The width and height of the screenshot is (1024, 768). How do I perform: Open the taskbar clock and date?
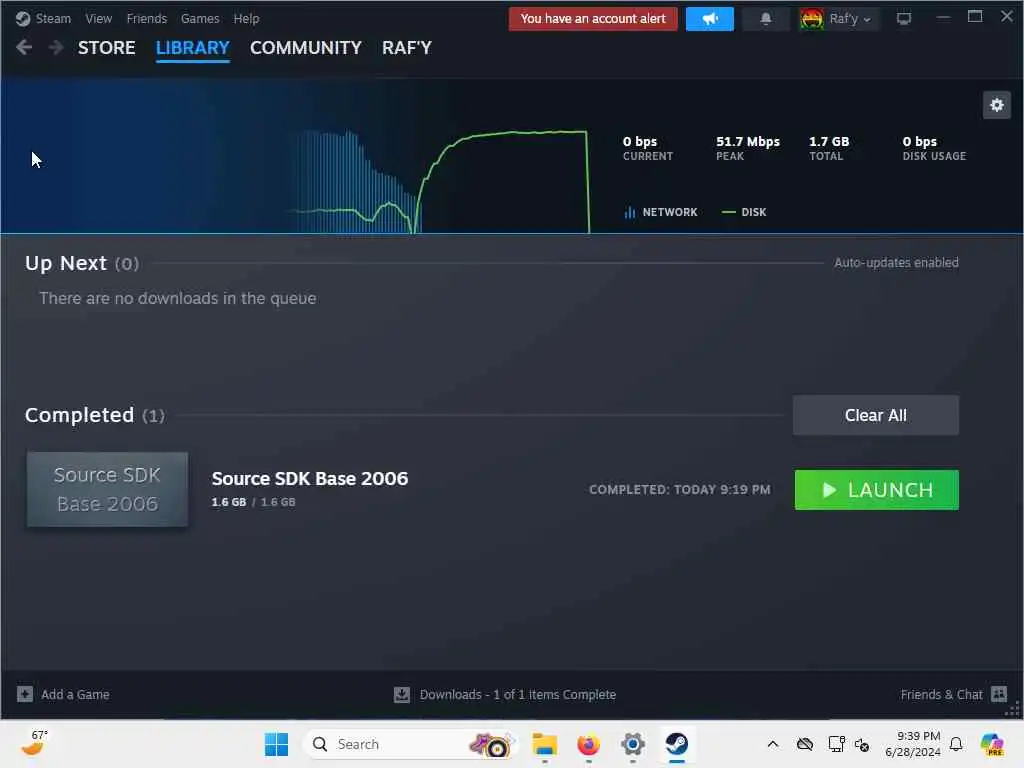tap(912, 744)
